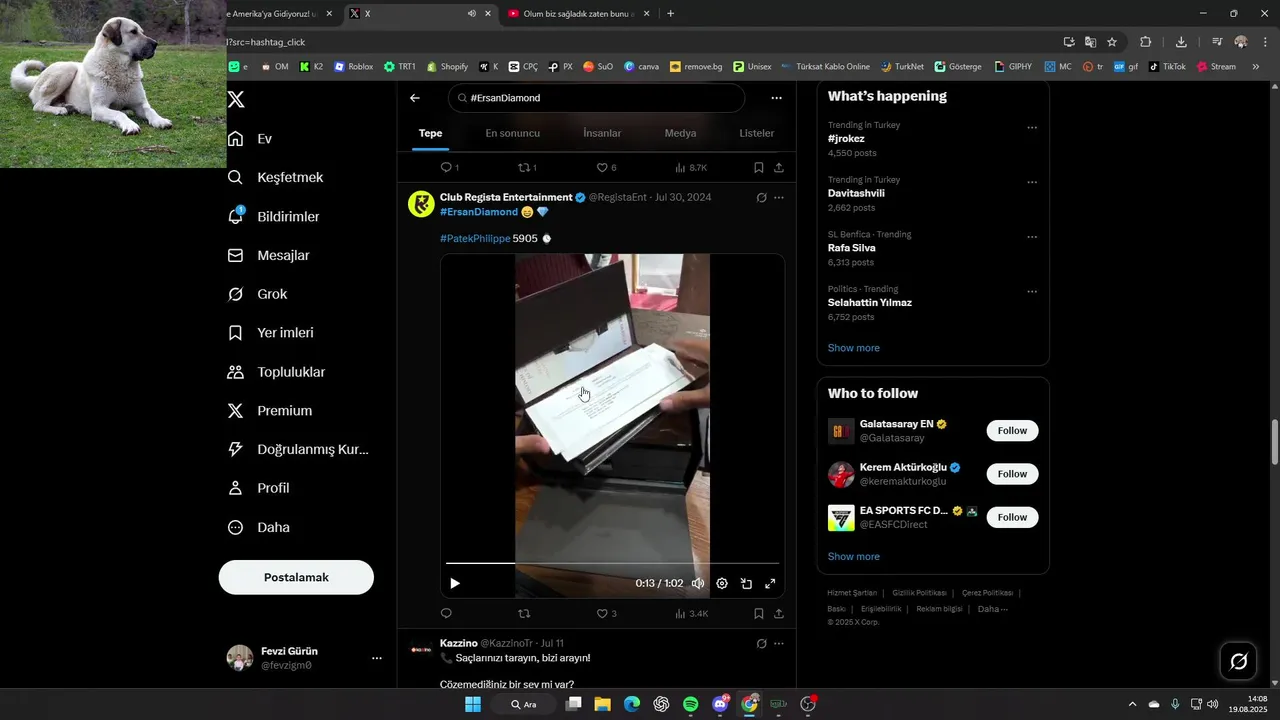Select the Tepe tab
1280x720 pixels.
[x=430, y=133]
